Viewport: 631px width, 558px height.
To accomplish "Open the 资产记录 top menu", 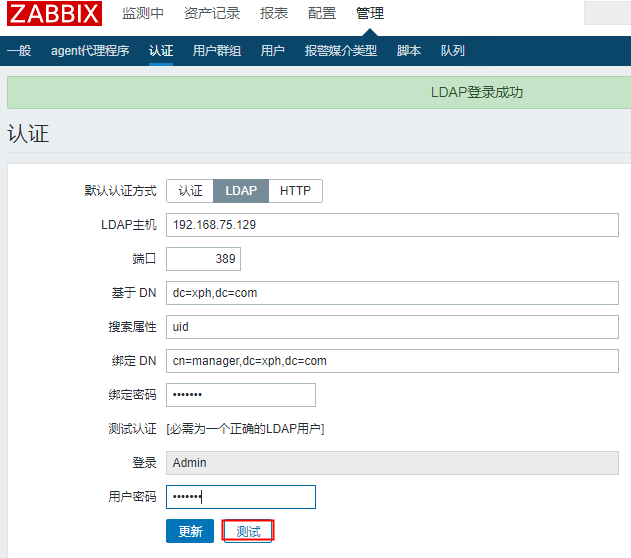I will (212, 13).
